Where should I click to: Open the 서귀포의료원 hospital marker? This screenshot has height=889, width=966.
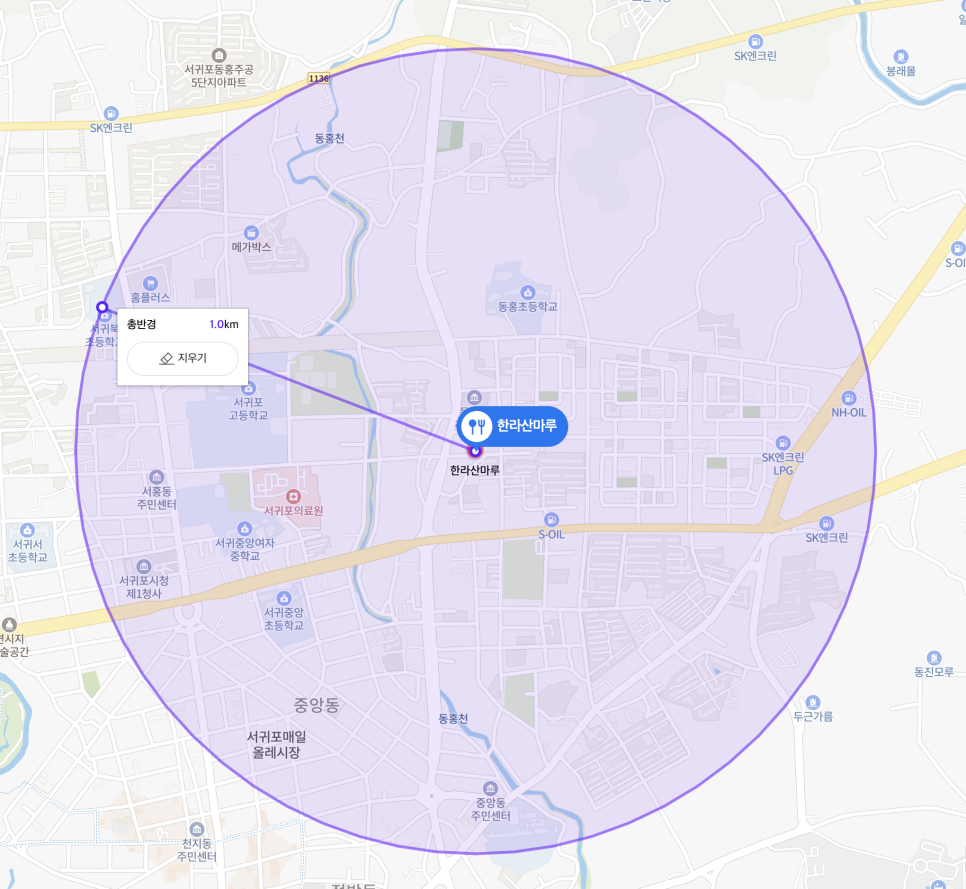(x=293, y=496)
